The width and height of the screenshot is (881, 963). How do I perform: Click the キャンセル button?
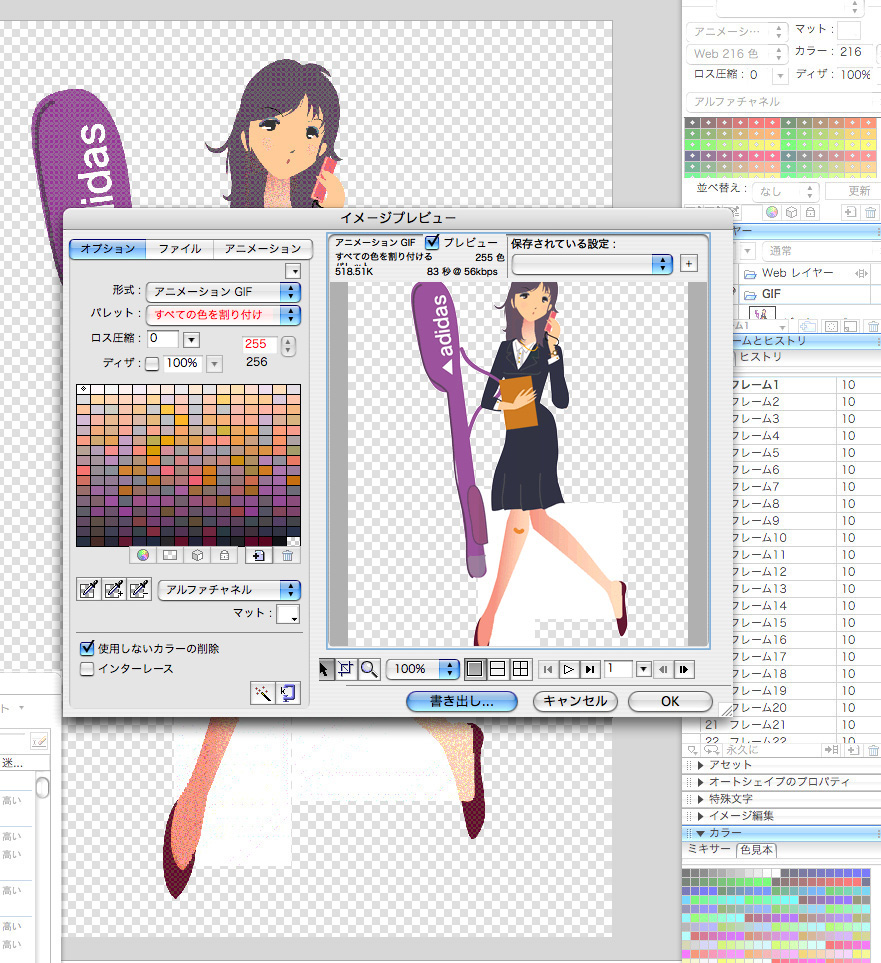tap(575, 701)
